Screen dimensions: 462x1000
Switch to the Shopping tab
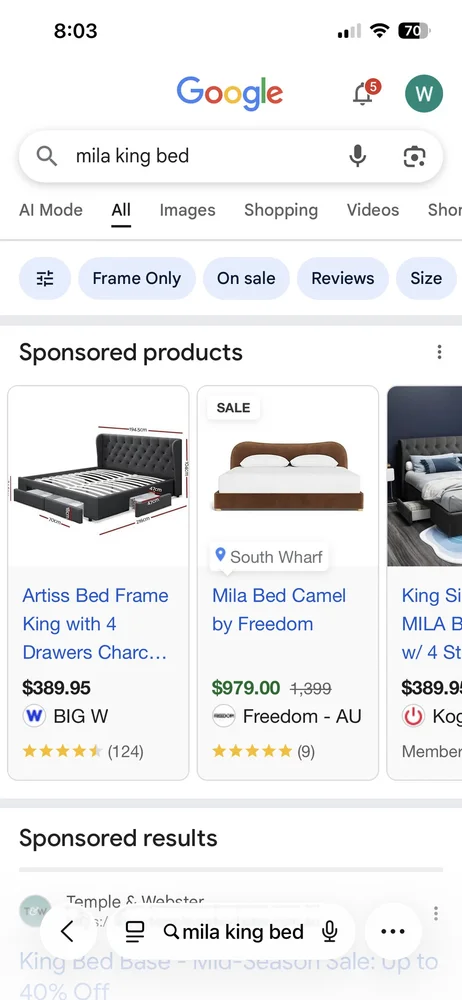coord(281,210)
